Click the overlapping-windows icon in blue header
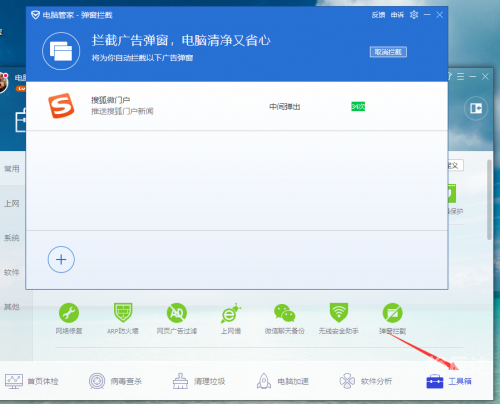Viewport: 500px width, 404px height. click(x=61, y=51)
